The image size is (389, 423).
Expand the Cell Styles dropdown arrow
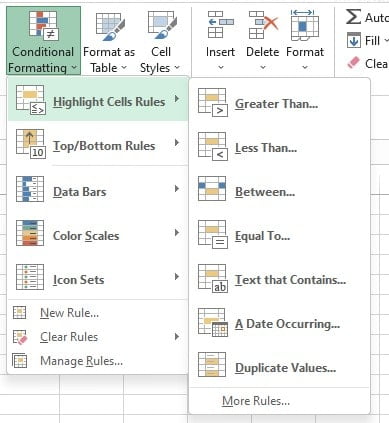point(177,67)
